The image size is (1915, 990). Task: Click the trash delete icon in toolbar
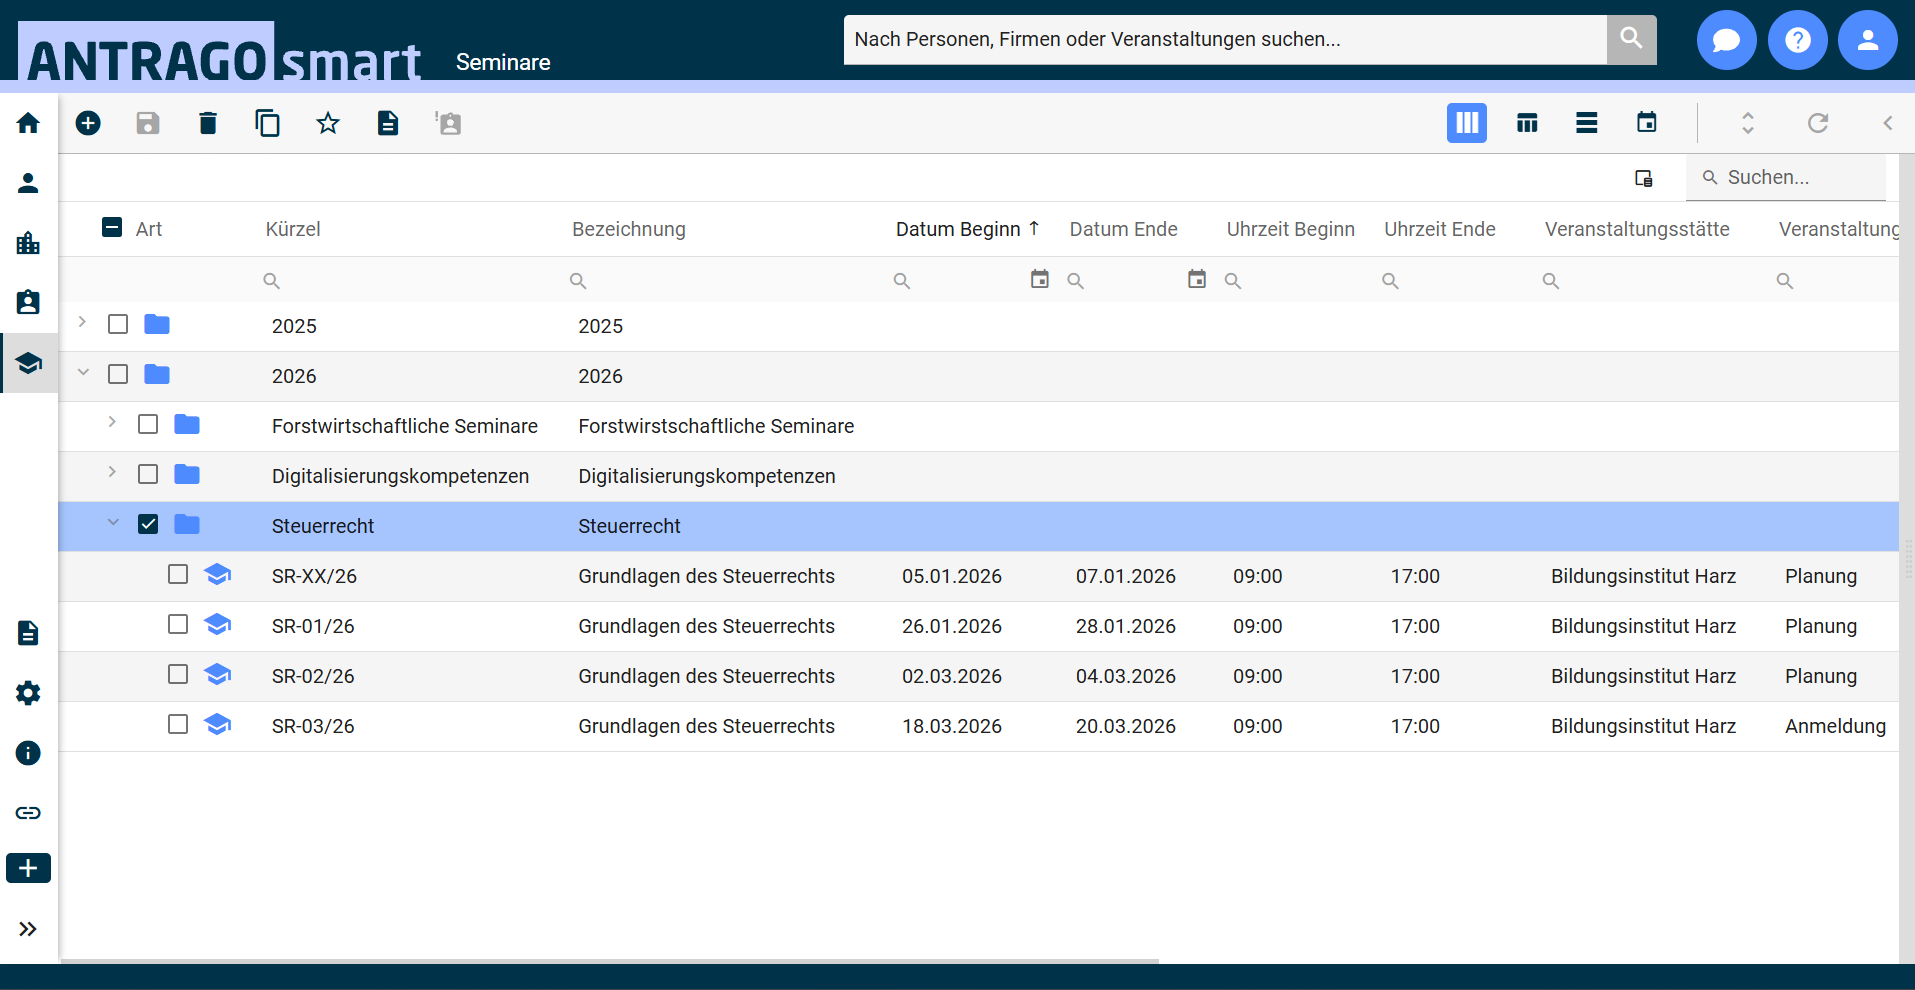pos(208,123)
